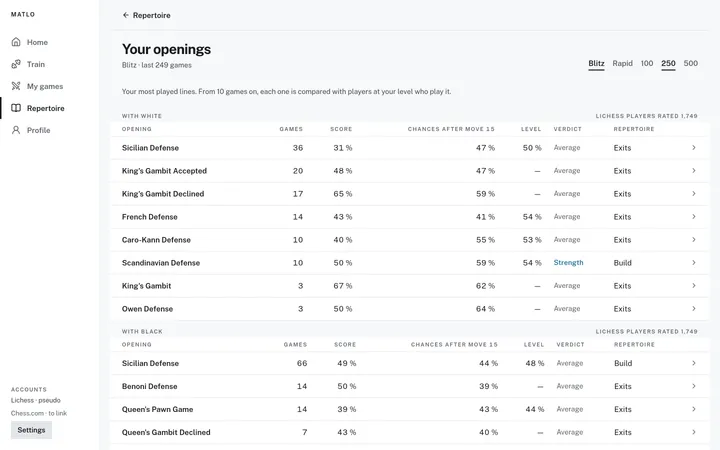Open the French Defense opening row
The height and width of the screenshot is (450, 720).
[x=409, y=217]
